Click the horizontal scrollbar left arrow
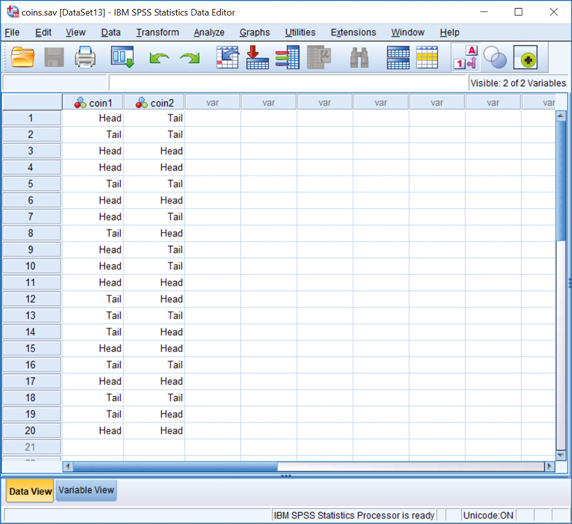This screenshot has height=524, width=572. pos(68,466)
